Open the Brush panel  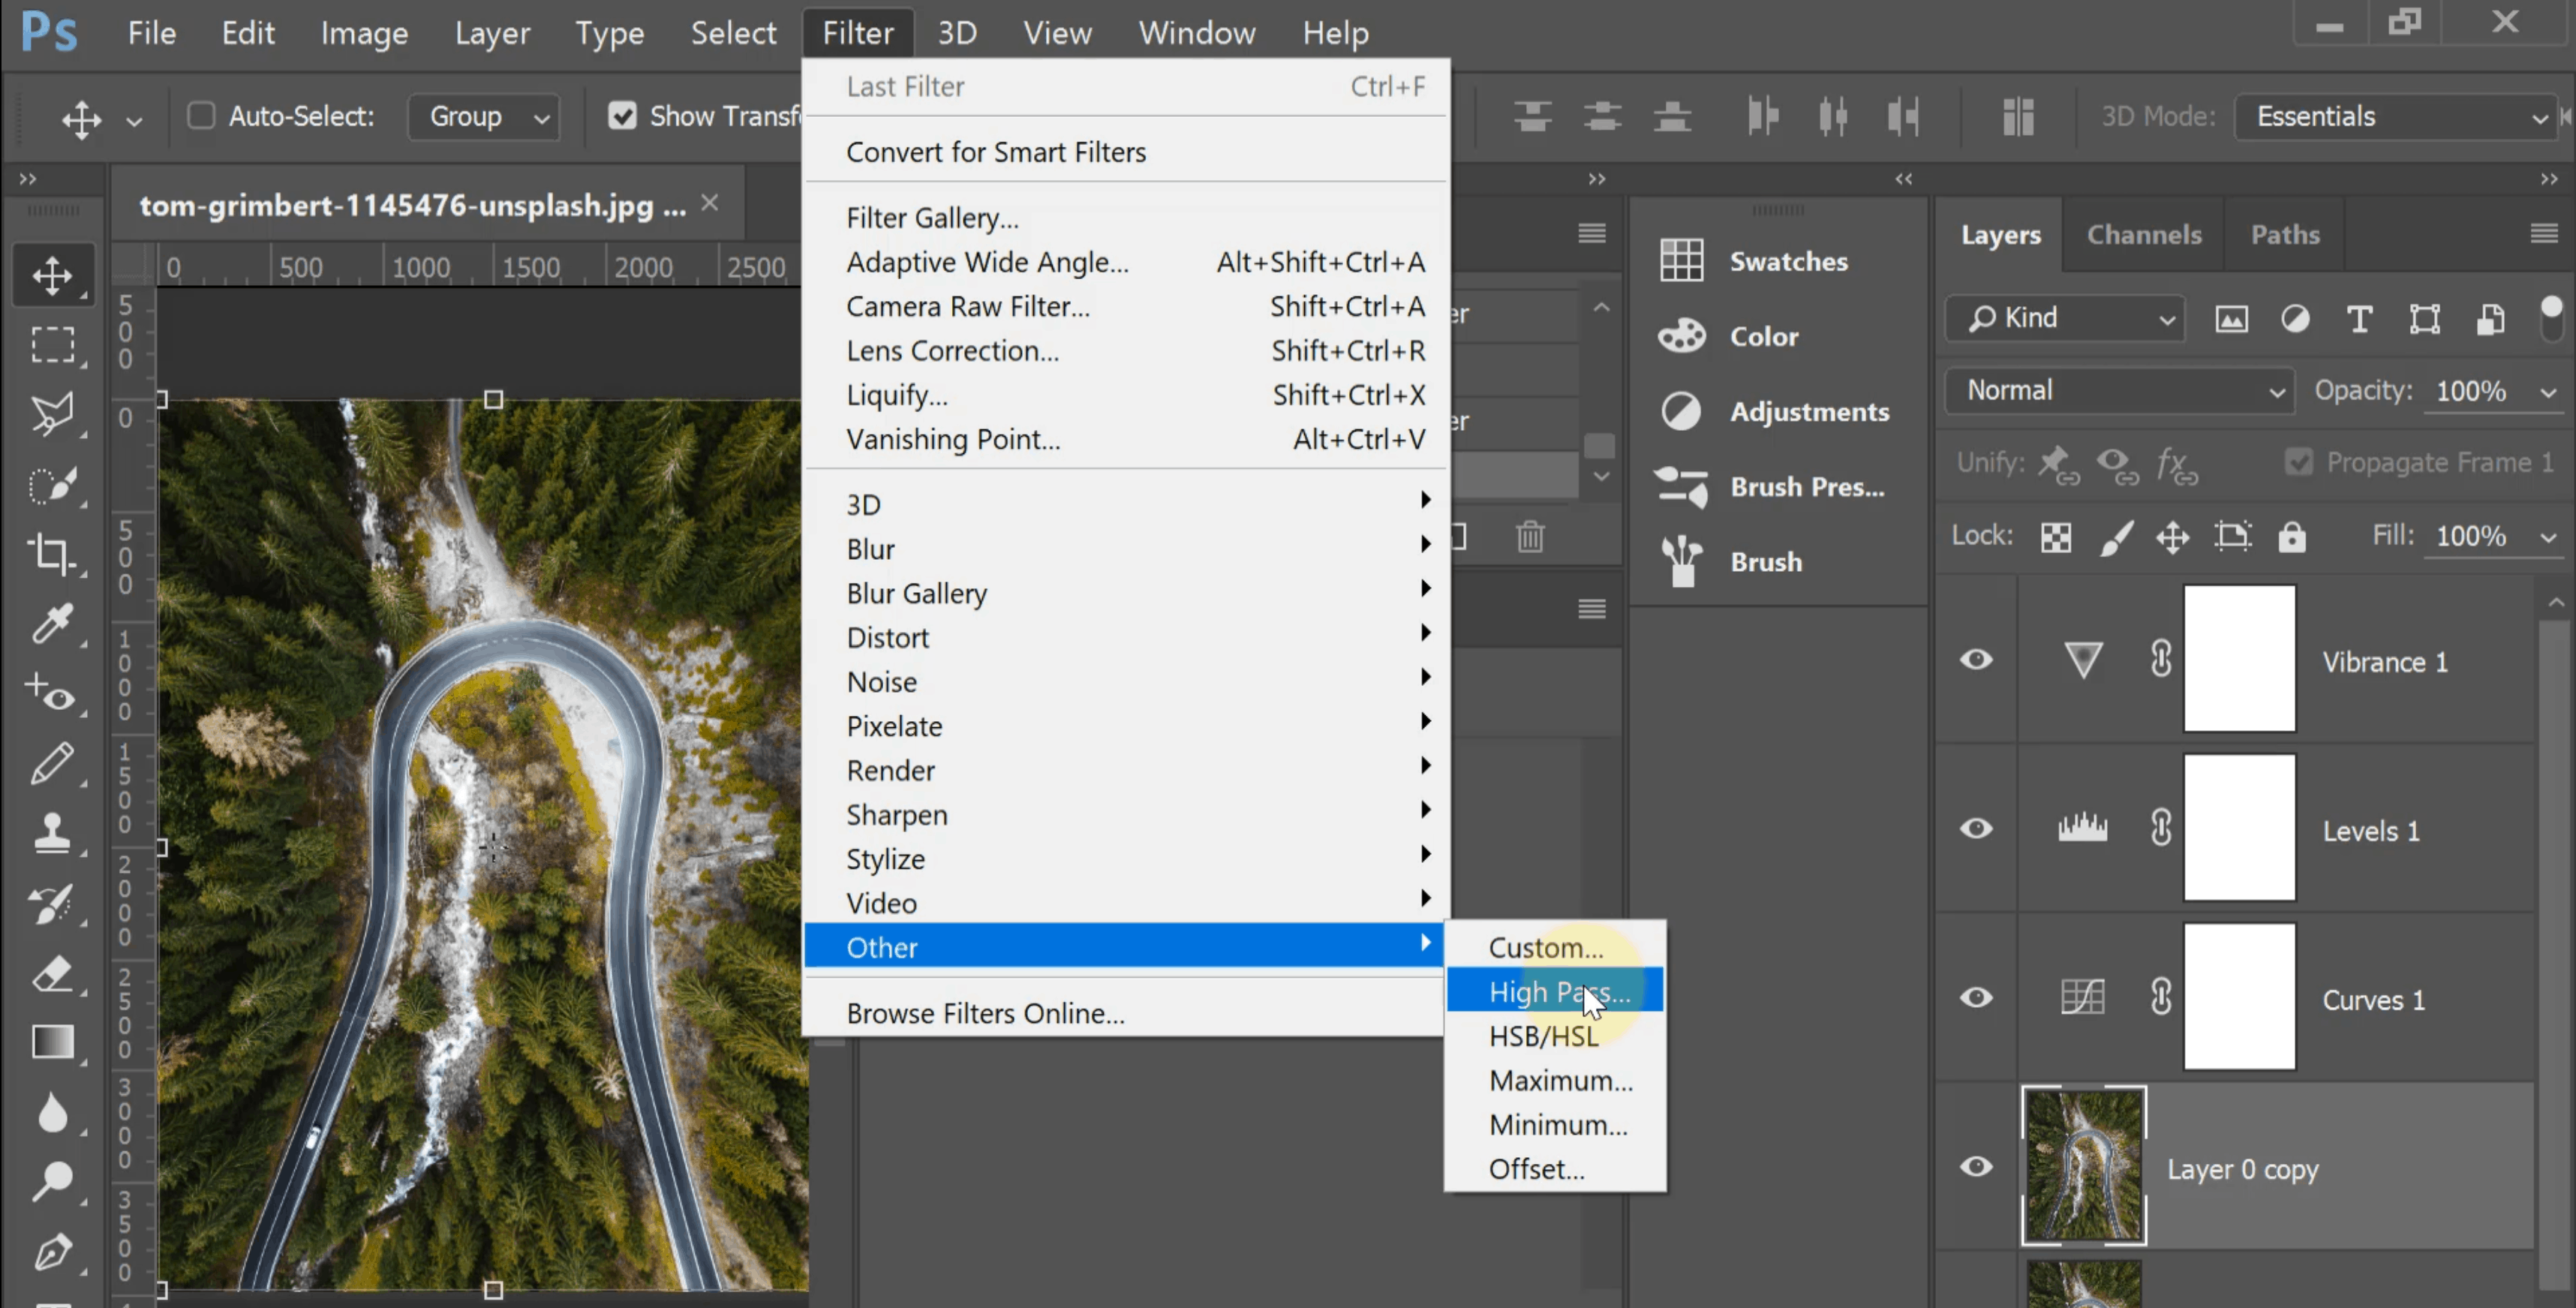point(1730,562)
